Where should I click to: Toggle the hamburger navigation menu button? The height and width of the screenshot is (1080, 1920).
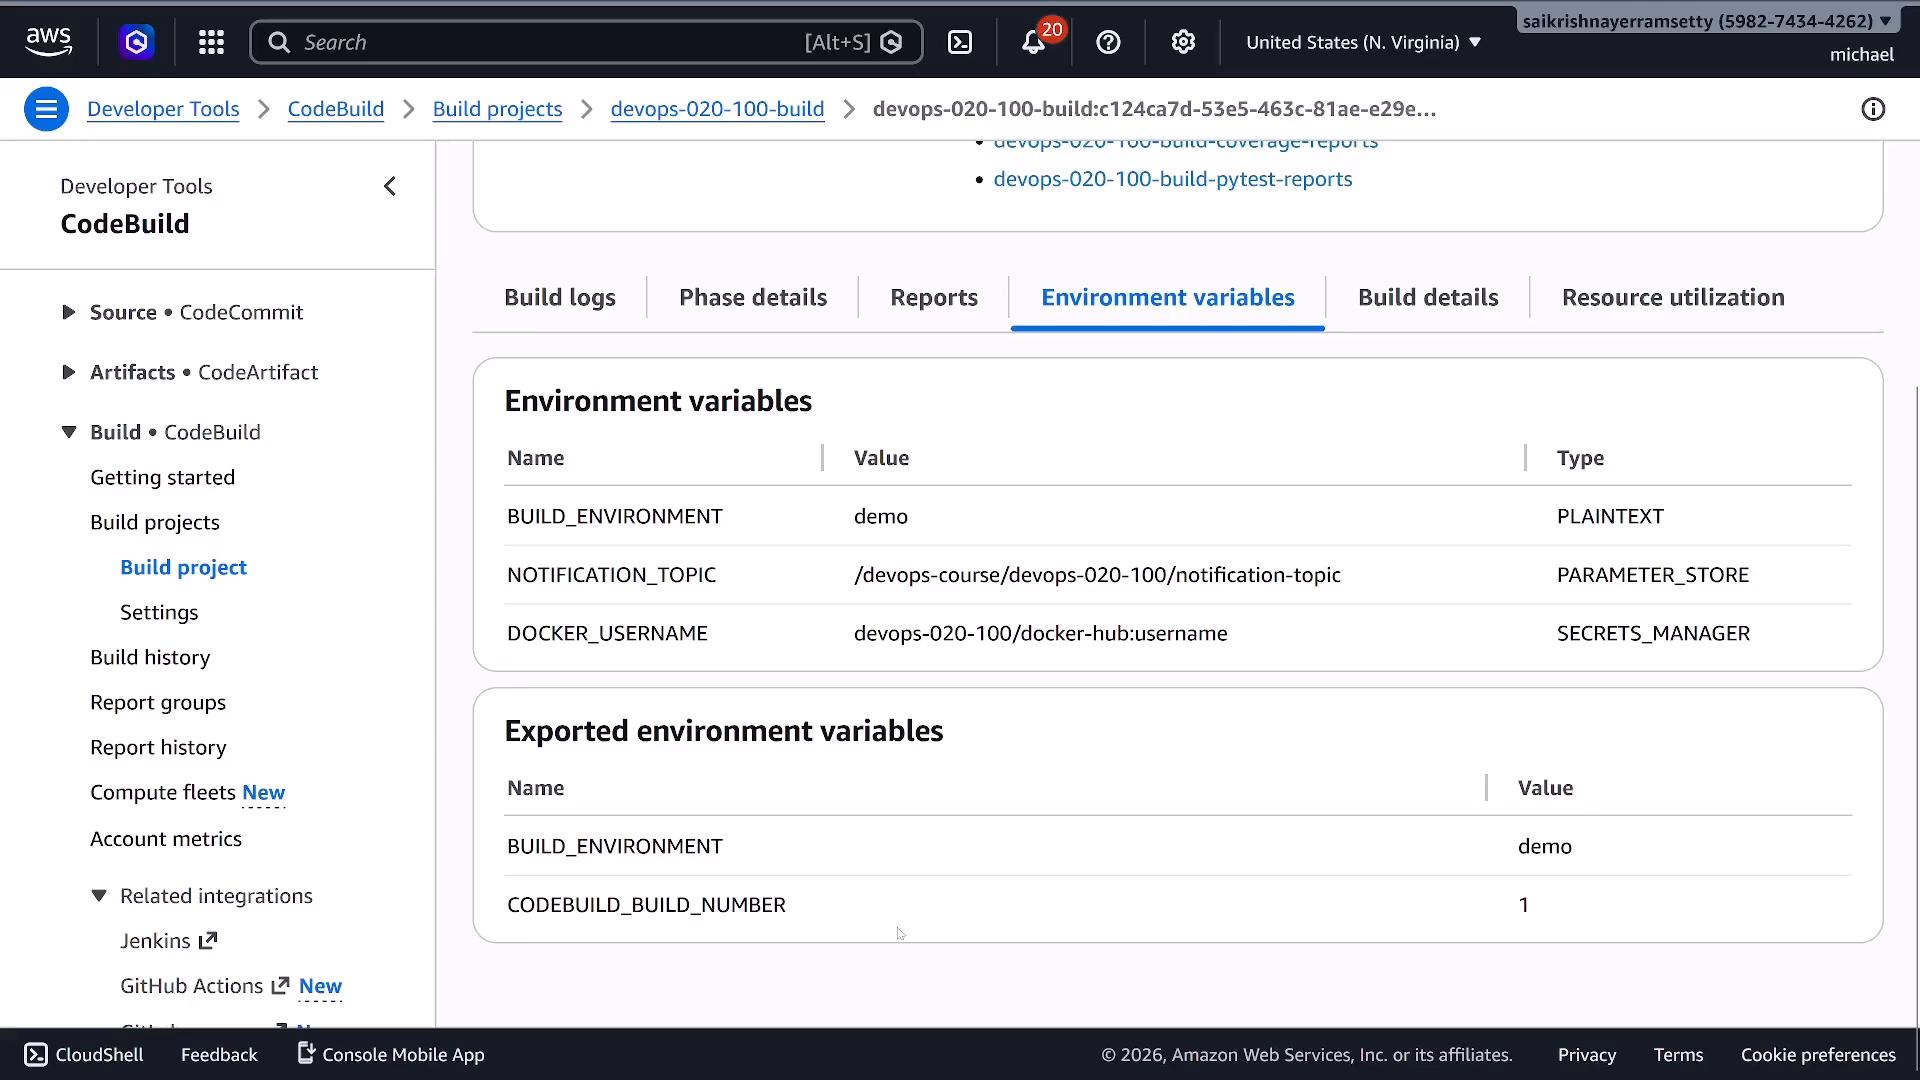46,109
